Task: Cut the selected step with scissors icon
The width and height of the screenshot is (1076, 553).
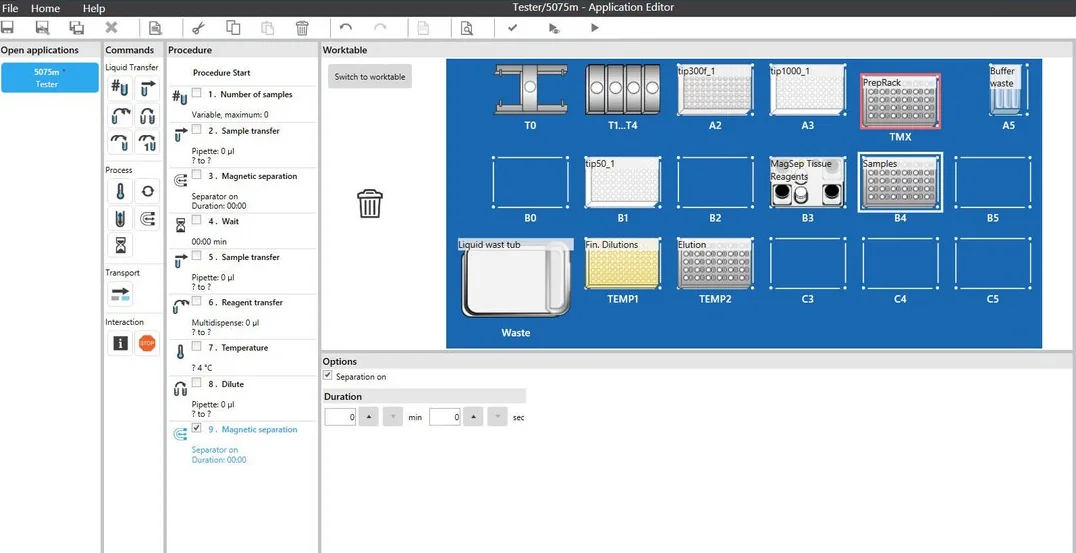Action: point(198,28)
